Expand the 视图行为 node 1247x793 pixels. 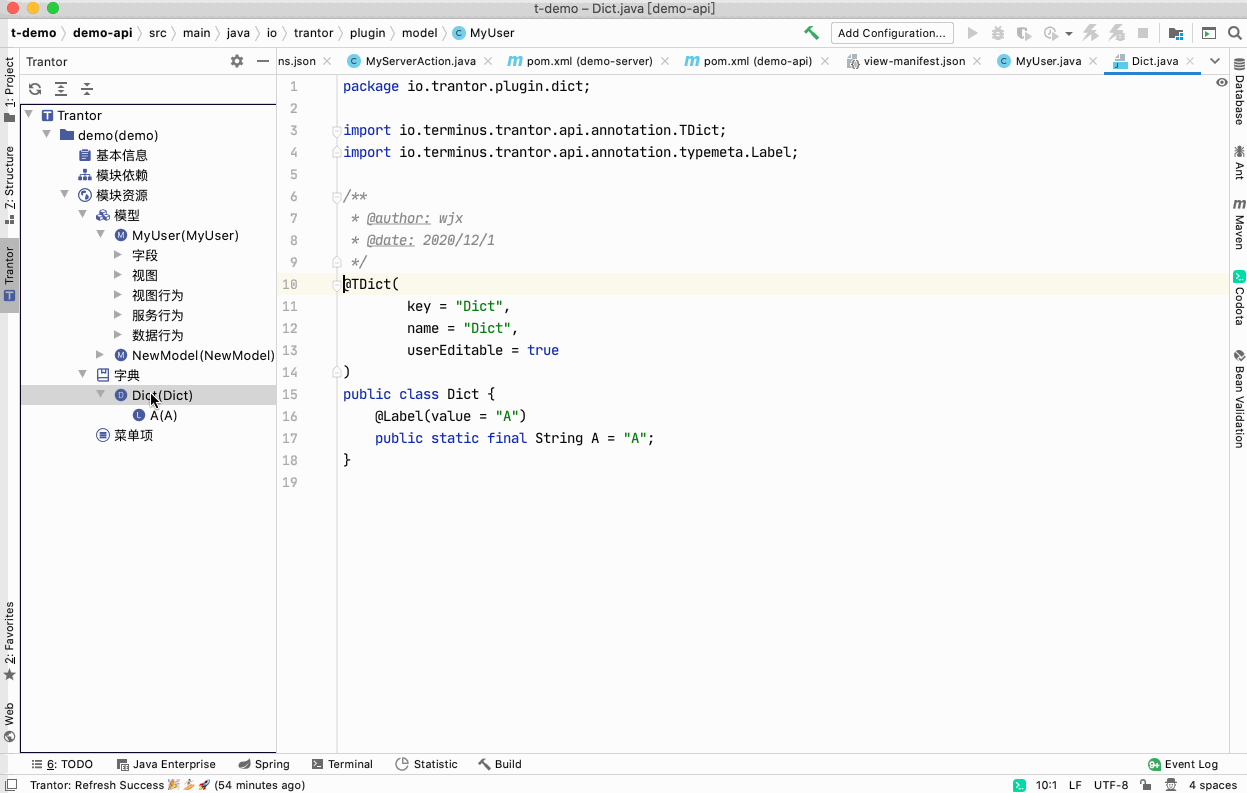118,295
